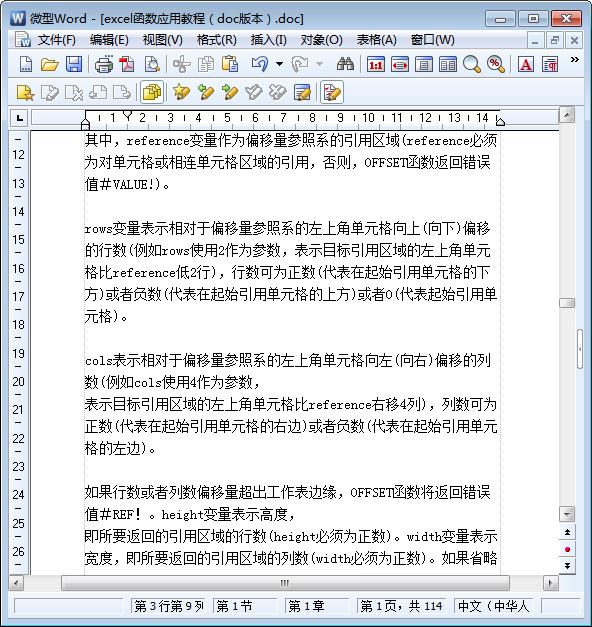The width and height of the screenshot is (592, 627).
Task: Go to previous comment
Action: (x=98, y=93)
